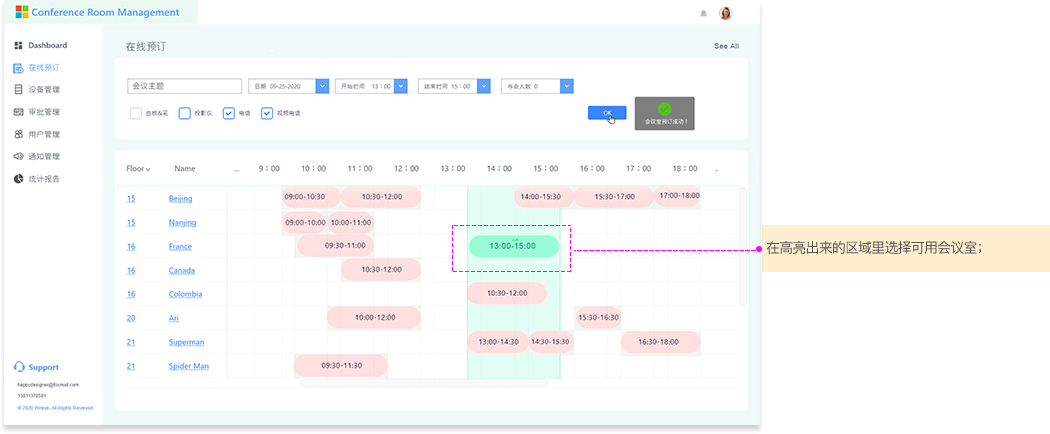Select the 在线预订 calendar icon in sidebar

click(18, 68)
